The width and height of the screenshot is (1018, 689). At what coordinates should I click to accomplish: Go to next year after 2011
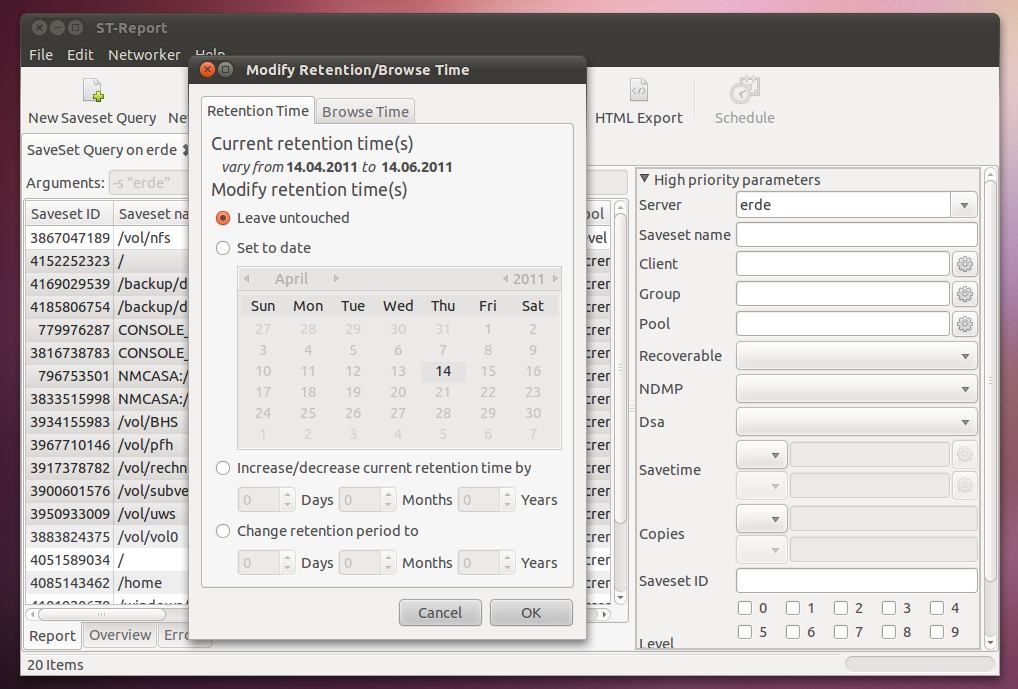(555, 279)
